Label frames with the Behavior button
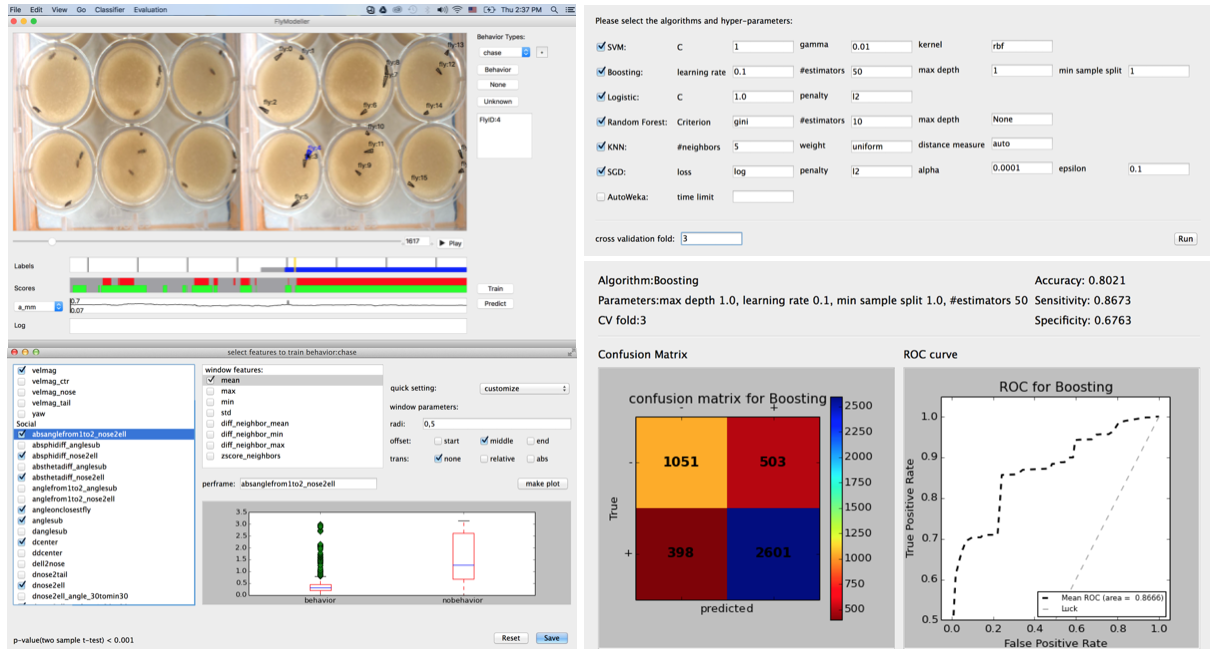The image size is (1218, 658). pyautogui.click(x=498, y=70)
